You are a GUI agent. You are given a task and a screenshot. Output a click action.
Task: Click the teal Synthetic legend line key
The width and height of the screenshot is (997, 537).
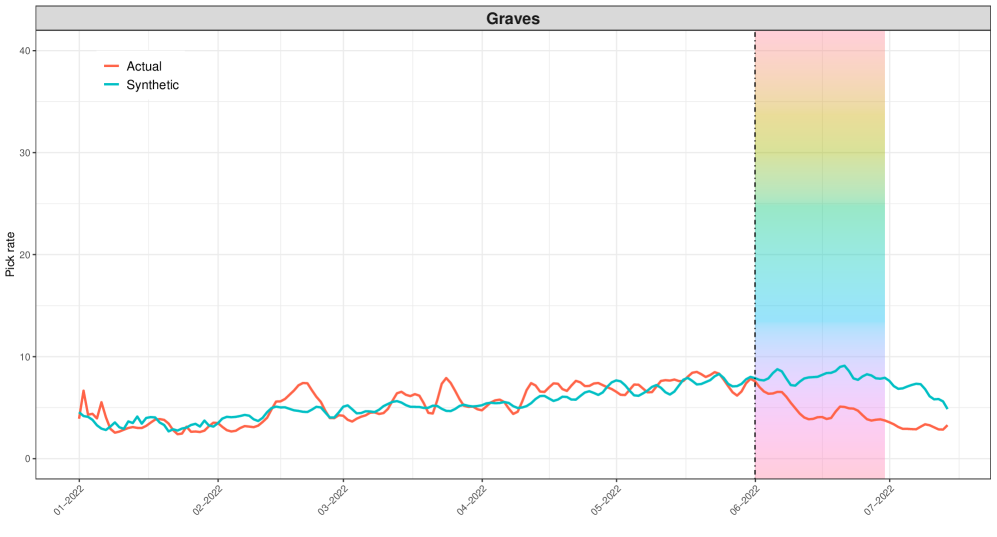pos(111,85)
